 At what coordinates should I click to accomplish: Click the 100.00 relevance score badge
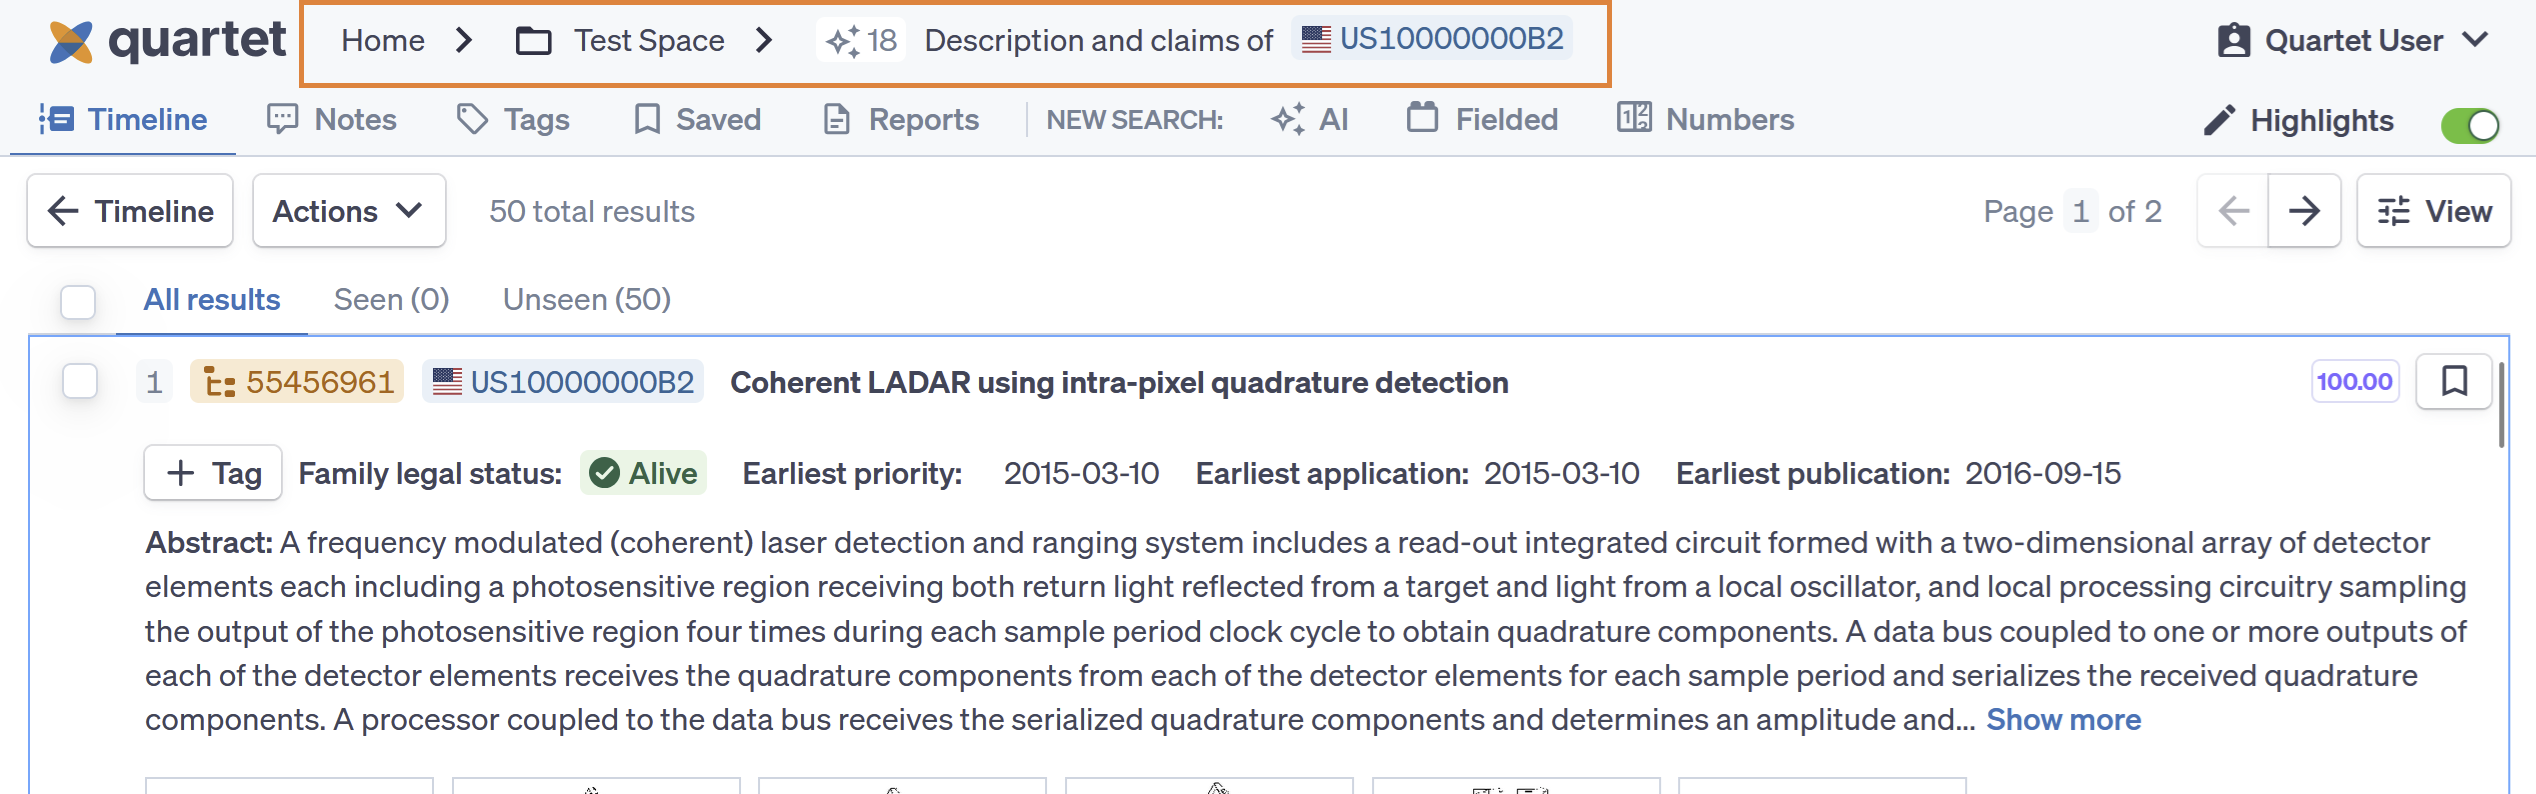click(x=2354, y=381)
